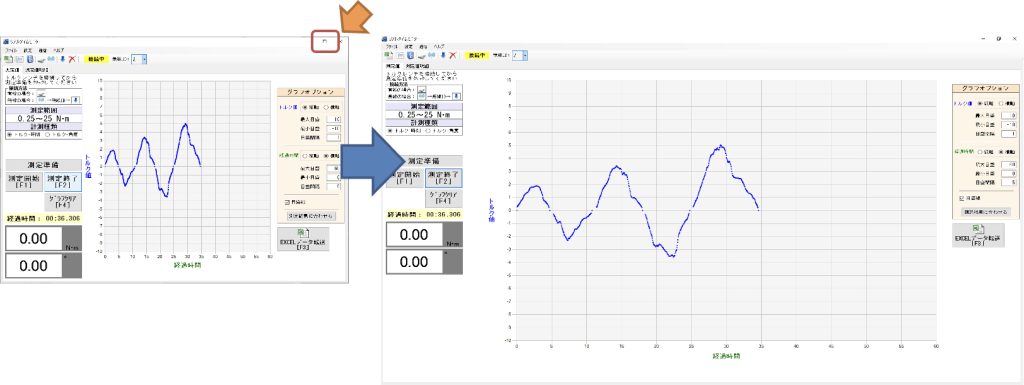
Task: Click the 接続中 status label in the left window
Action: pos(96,59)
